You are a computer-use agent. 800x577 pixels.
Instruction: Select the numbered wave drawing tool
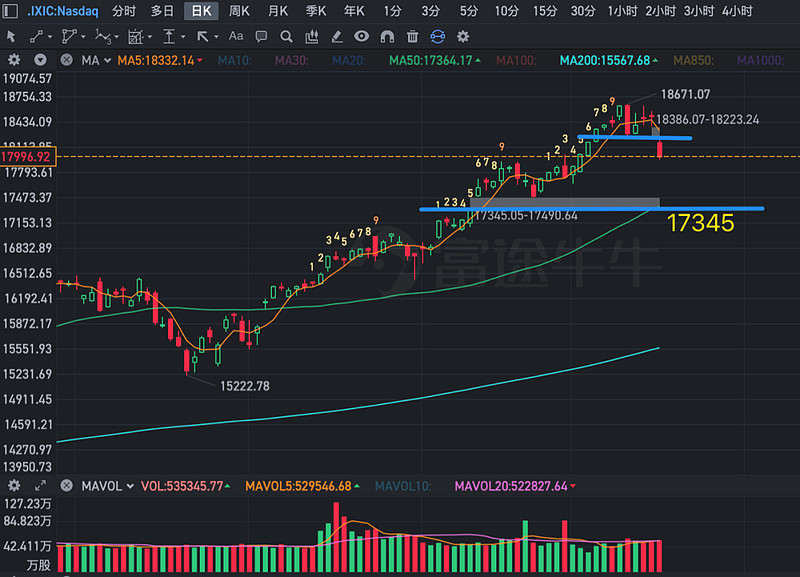tap(103, 37)
